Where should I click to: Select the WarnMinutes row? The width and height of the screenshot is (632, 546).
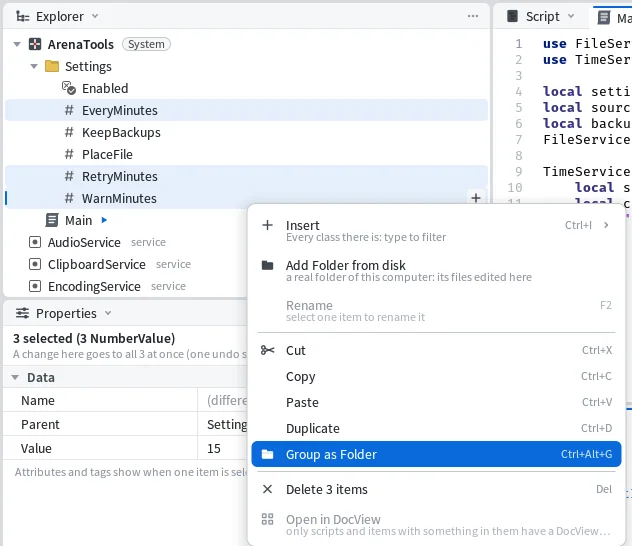[x=246, y=198]
